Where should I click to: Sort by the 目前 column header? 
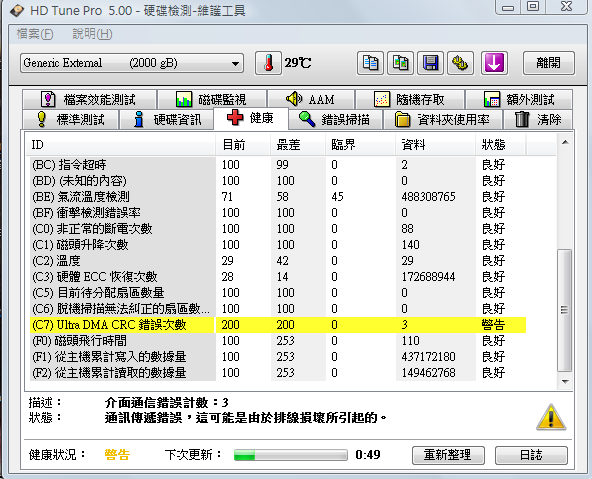click(243, 145)
